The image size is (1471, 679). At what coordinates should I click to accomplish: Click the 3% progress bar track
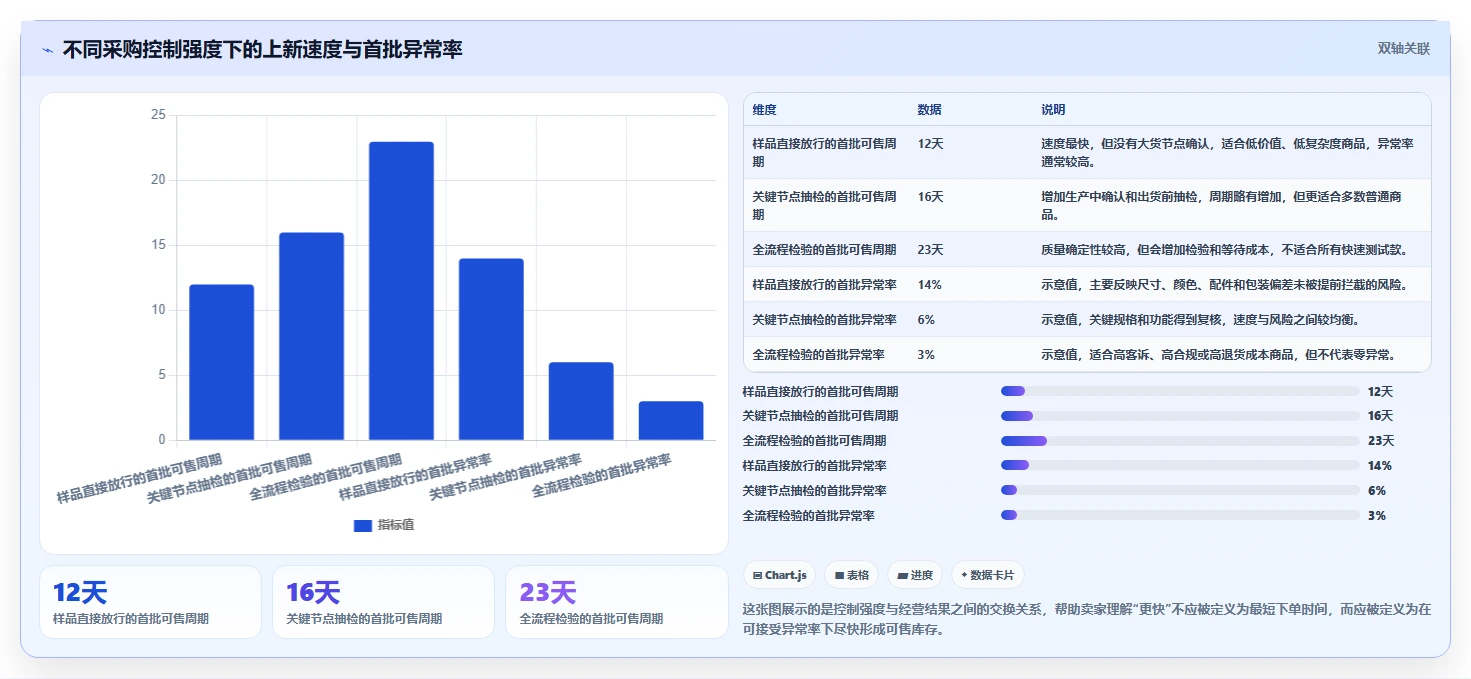[x=1180, y=515]
